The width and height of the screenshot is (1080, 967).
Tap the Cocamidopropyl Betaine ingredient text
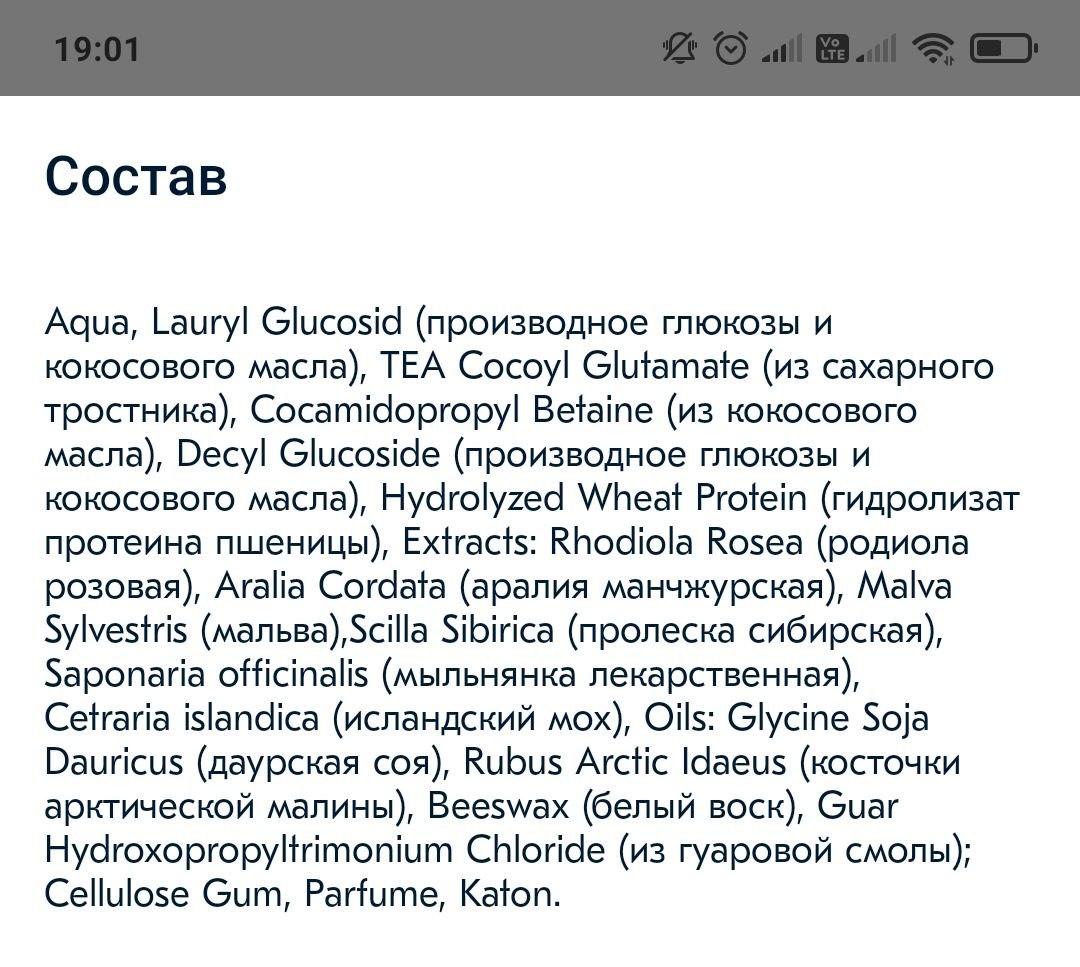click(x=451, y=410)
